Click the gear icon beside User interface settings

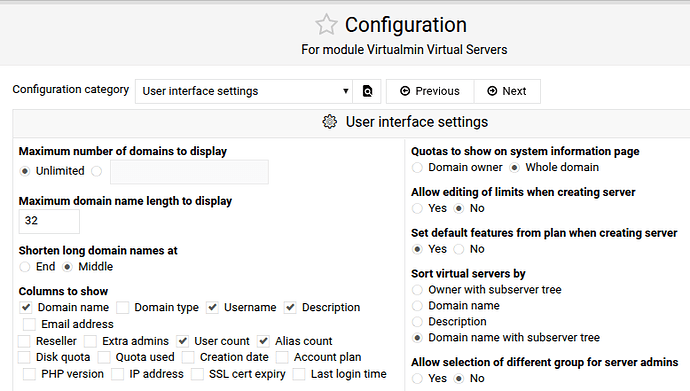[330, 121]
